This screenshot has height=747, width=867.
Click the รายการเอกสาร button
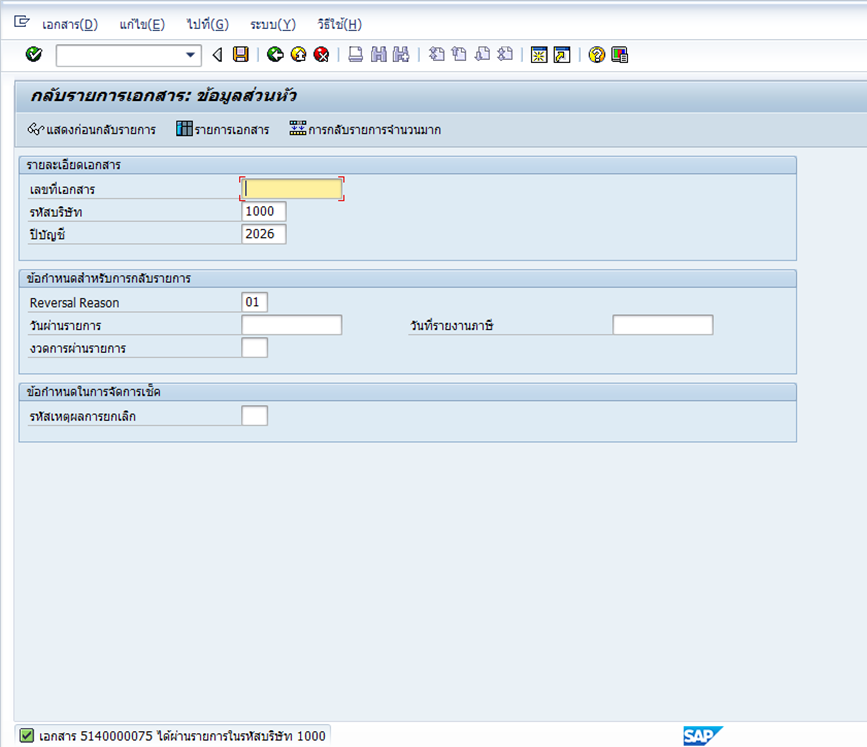coord(222,129)
